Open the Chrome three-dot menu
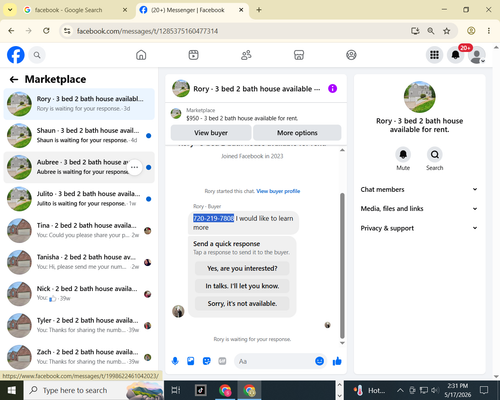Viewport: 500px width, 400px height. click(489, 31)
